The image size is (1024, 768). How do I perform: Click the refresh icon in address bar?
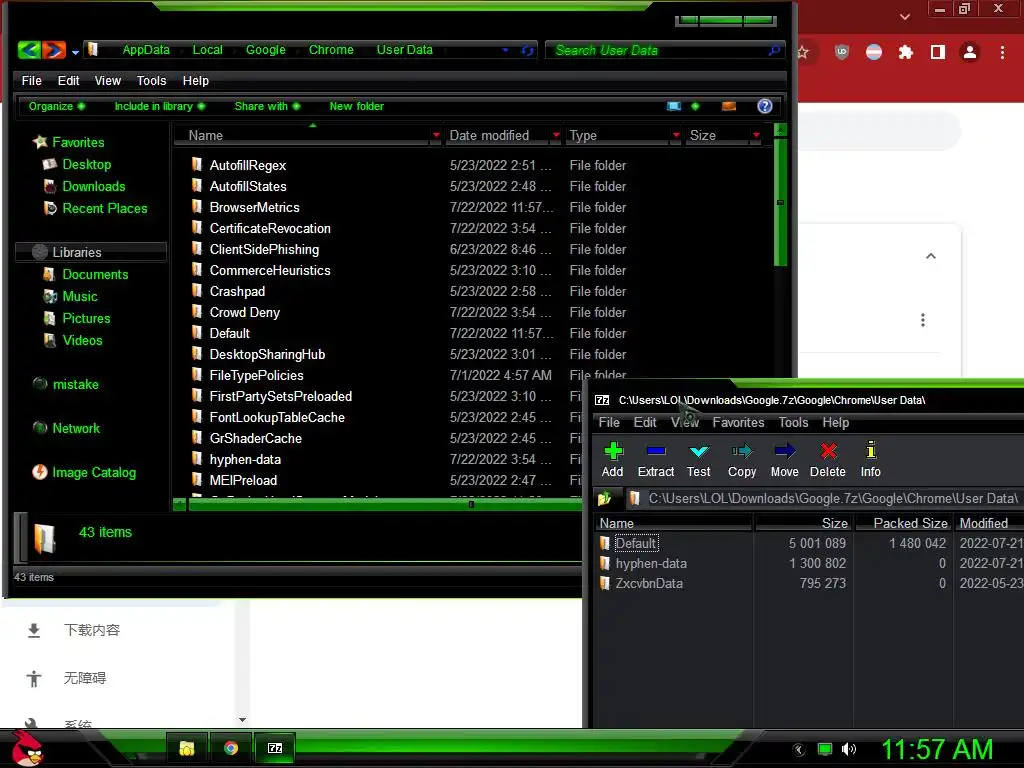click(x=527, y=50)
